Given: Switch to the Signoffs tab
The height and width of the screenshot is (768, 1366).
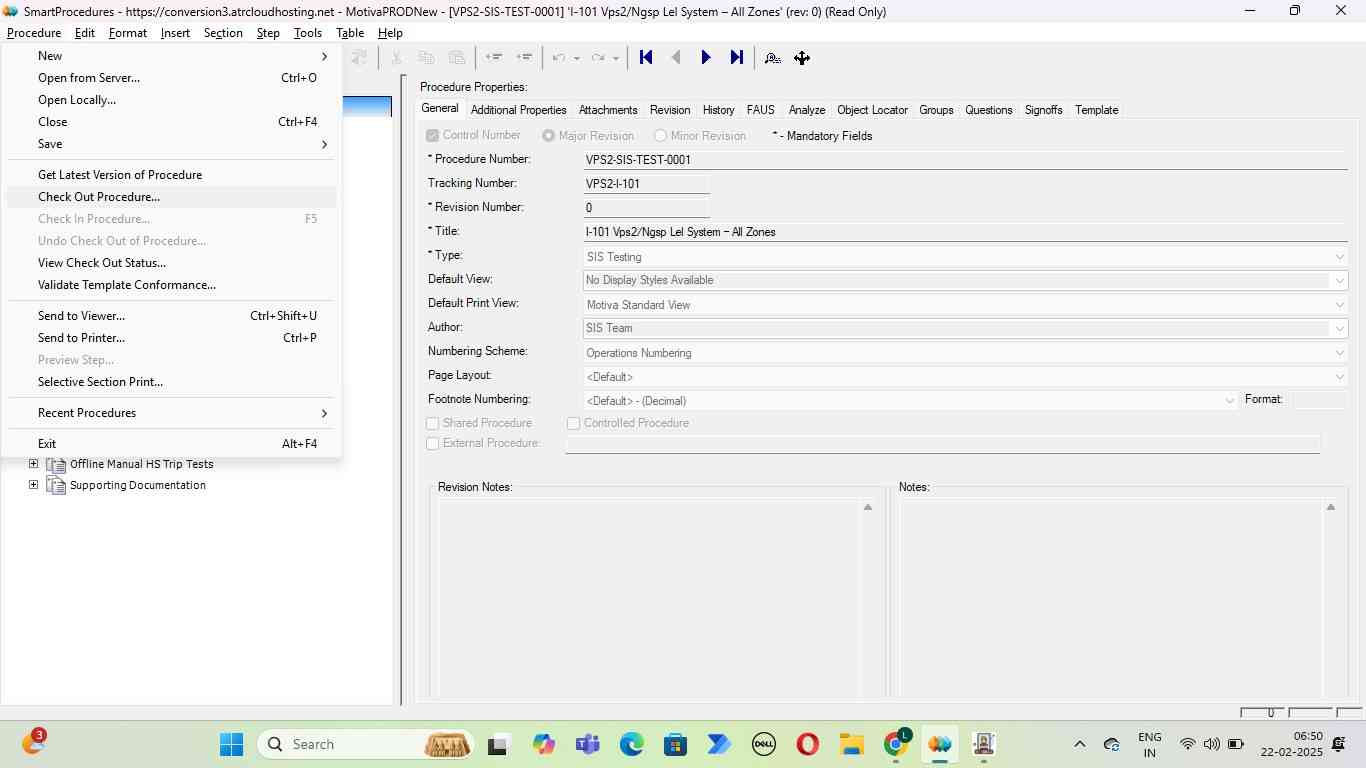Looking at the screenshot, I should point(1043,110).
